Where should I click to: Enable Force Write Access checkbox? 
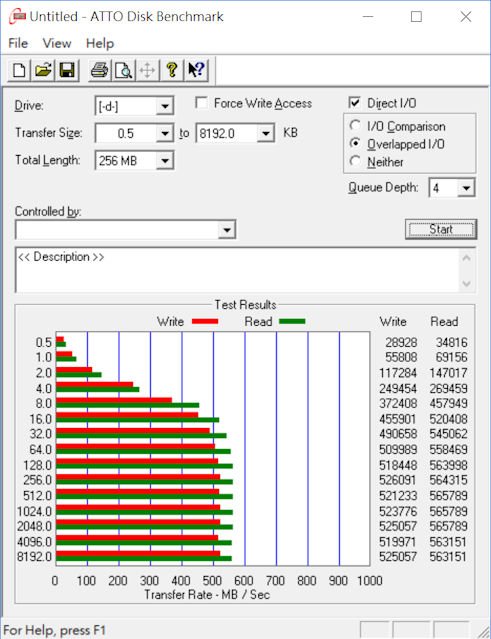coord(201,103)
